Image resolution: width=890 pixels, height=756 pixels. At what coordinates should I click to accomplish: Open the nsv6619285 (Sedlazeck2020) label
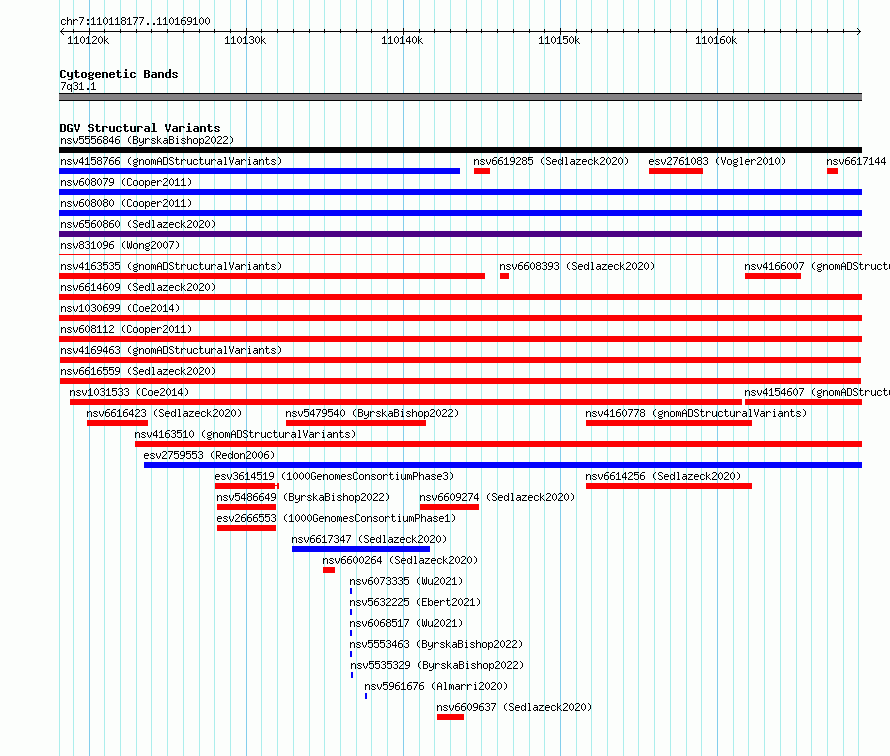(x=551, y=161)
